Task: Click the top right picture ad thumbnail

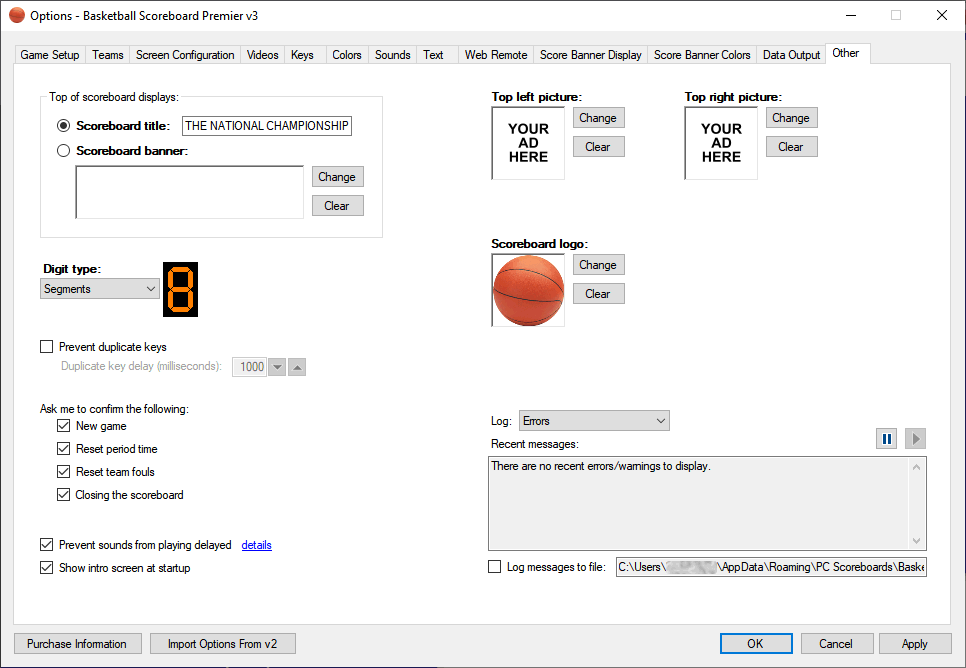Action: 721,143
